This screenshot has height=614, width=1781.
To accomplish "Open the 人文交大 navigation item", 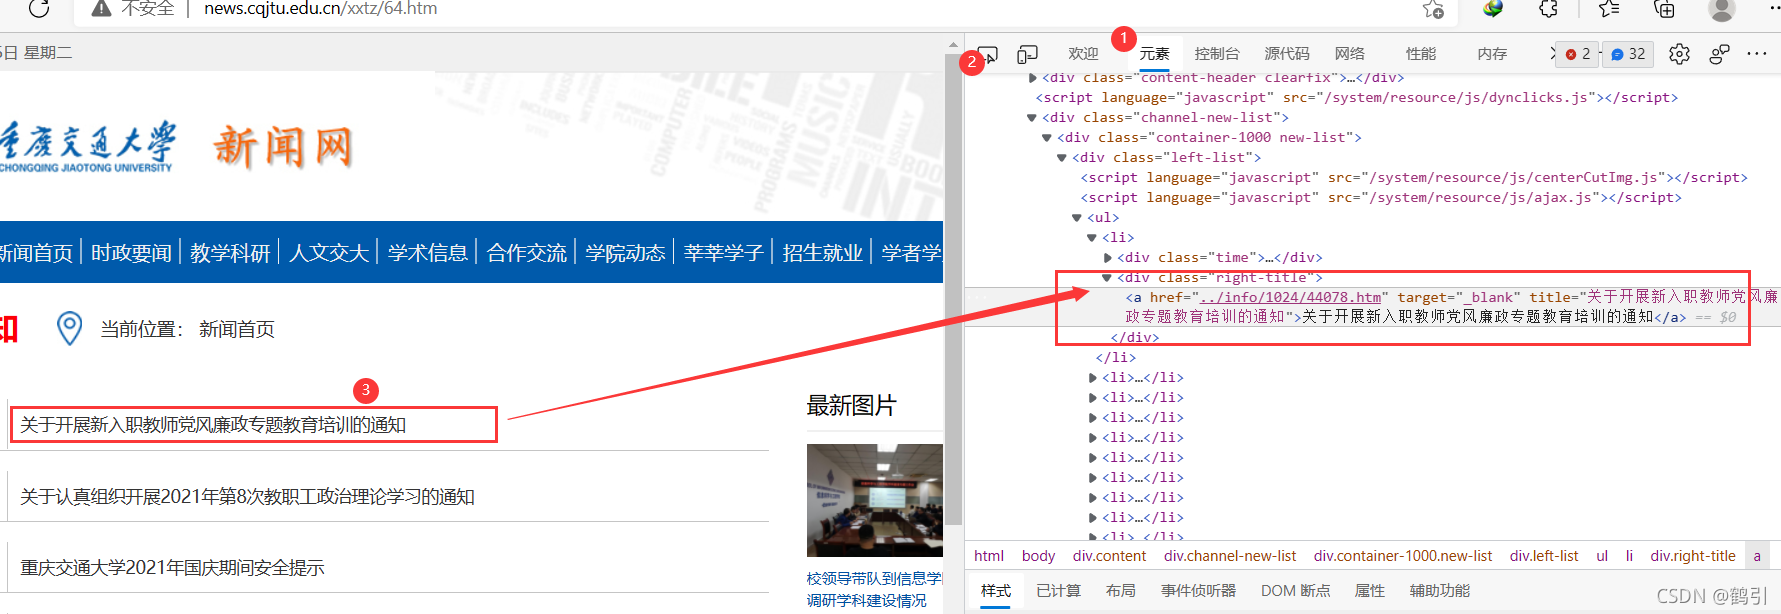I will (329, 253).
